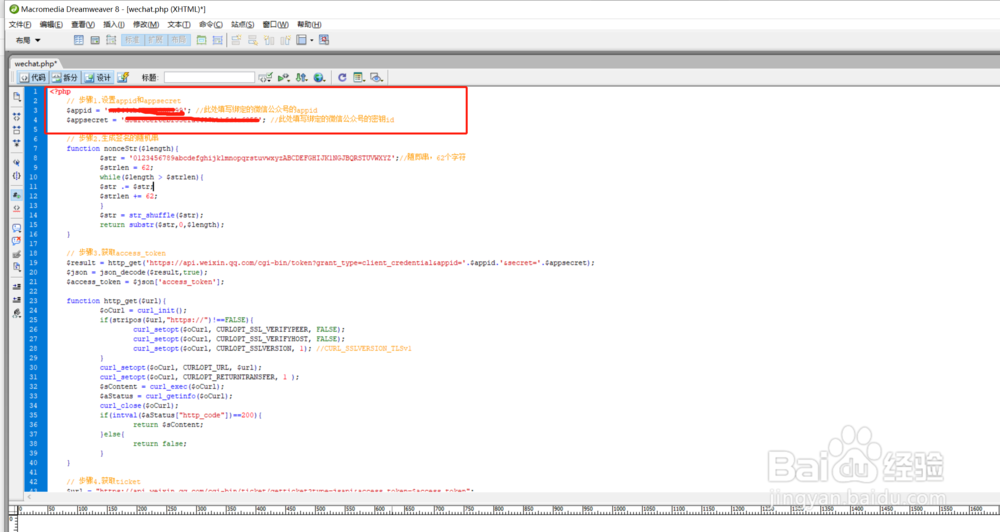Open the 编辑(E) menu
Screen dimensions: 1000x532
click(x=51, y=24)
